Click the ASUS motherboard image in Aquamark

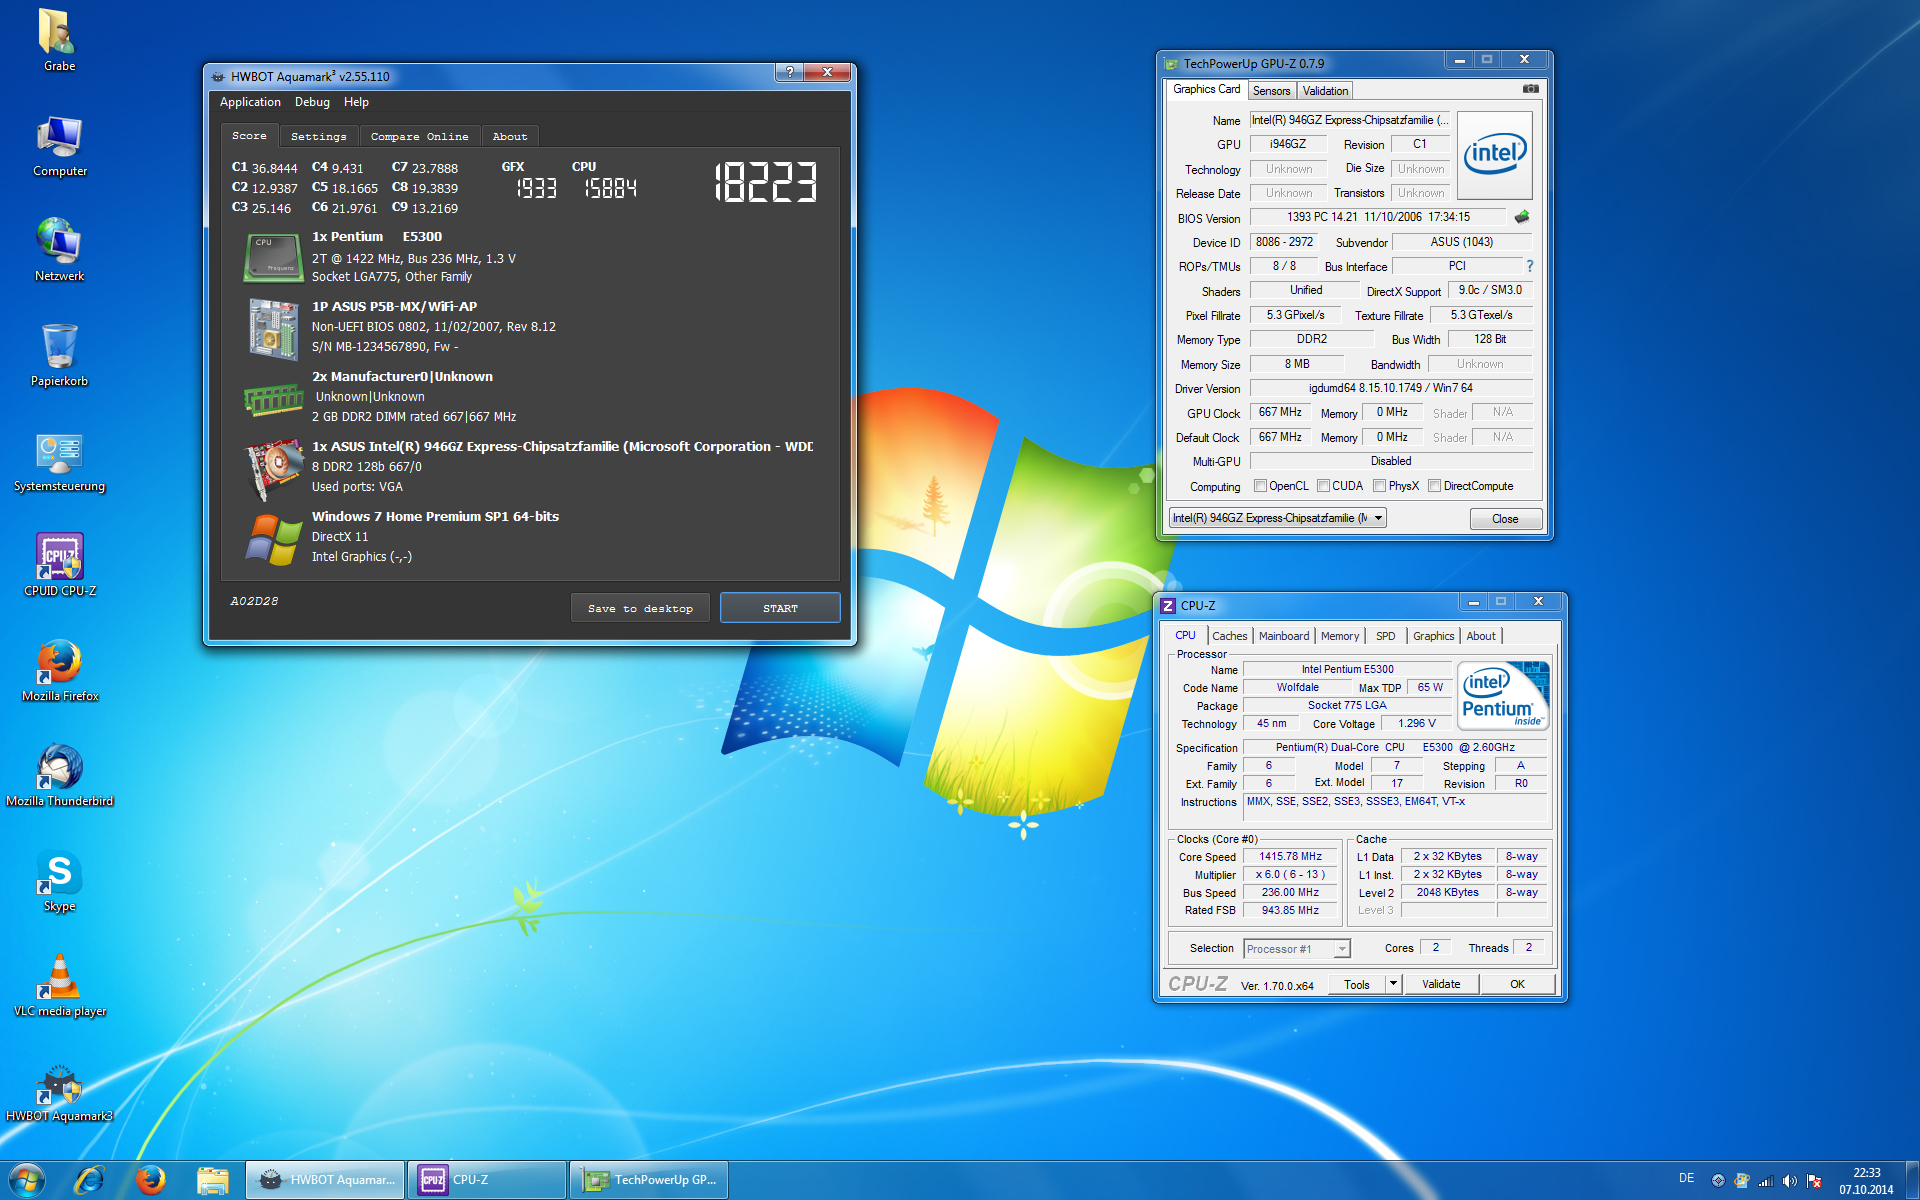(x=273, y=329)
